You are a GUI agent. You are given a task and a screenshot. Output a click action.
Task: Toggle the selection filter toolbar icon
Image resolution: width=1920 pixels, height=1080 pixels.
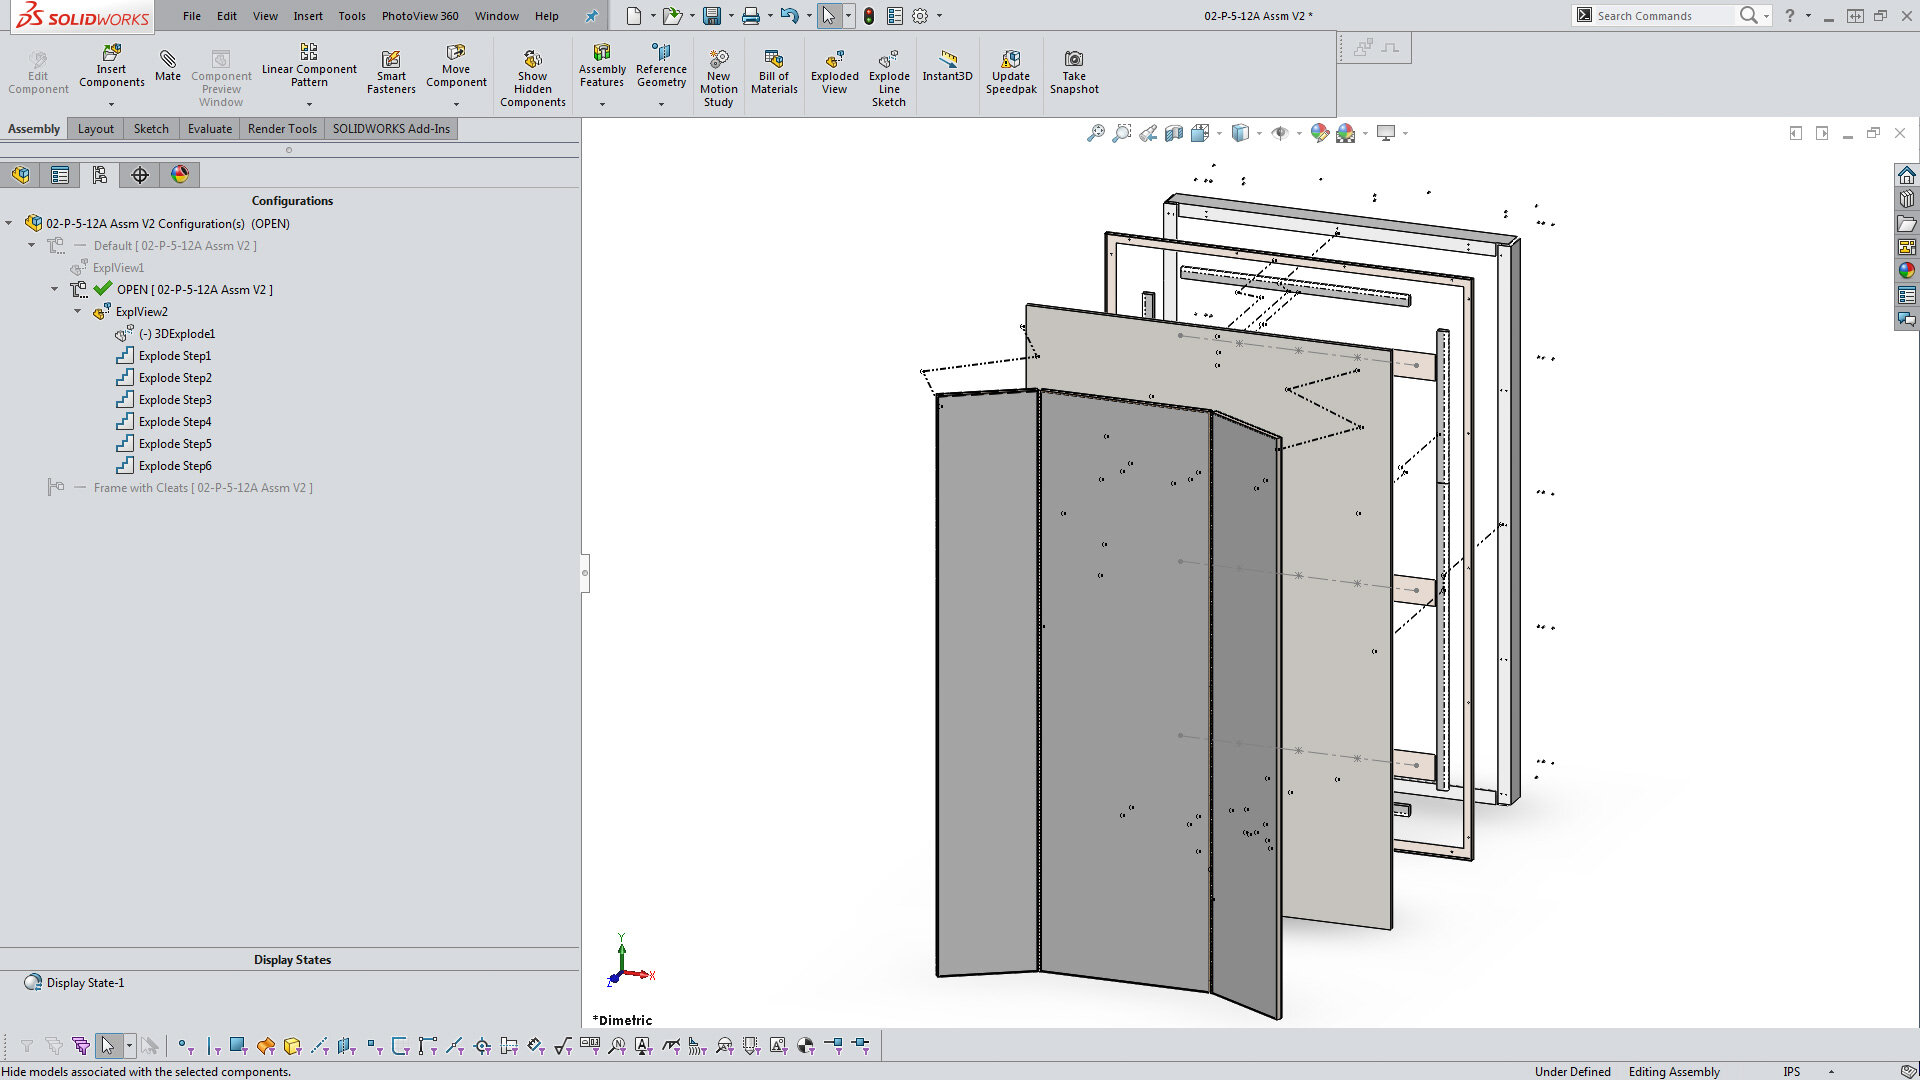click(81, 1046)
